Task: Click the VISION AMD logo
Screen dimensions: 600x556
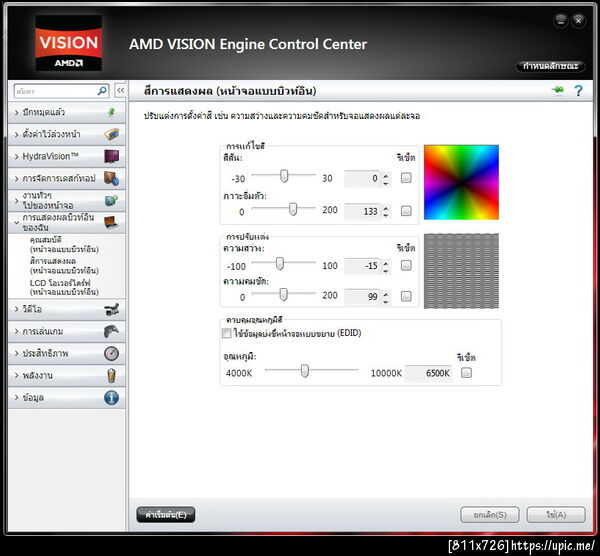Action: (68, 43)
